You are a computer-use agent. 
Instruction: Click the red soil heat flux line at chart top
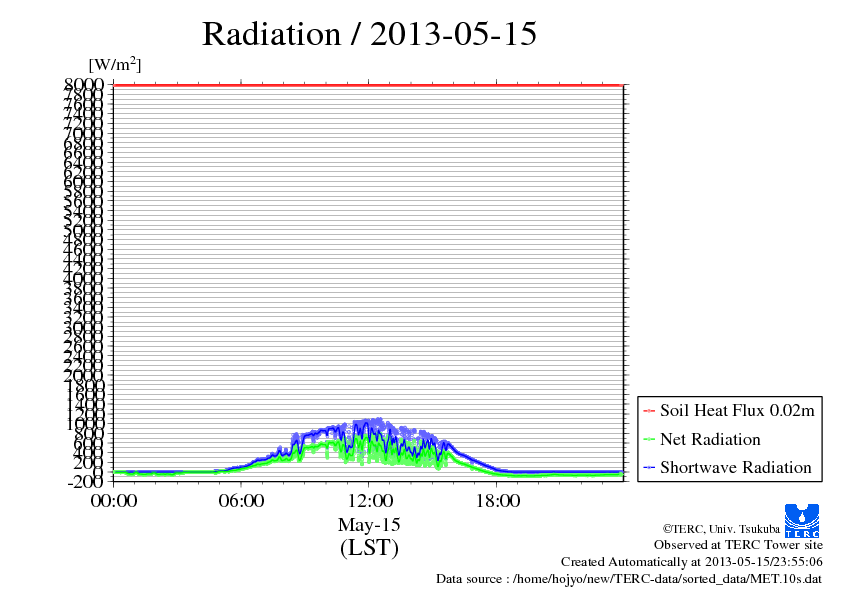point(368,85)
